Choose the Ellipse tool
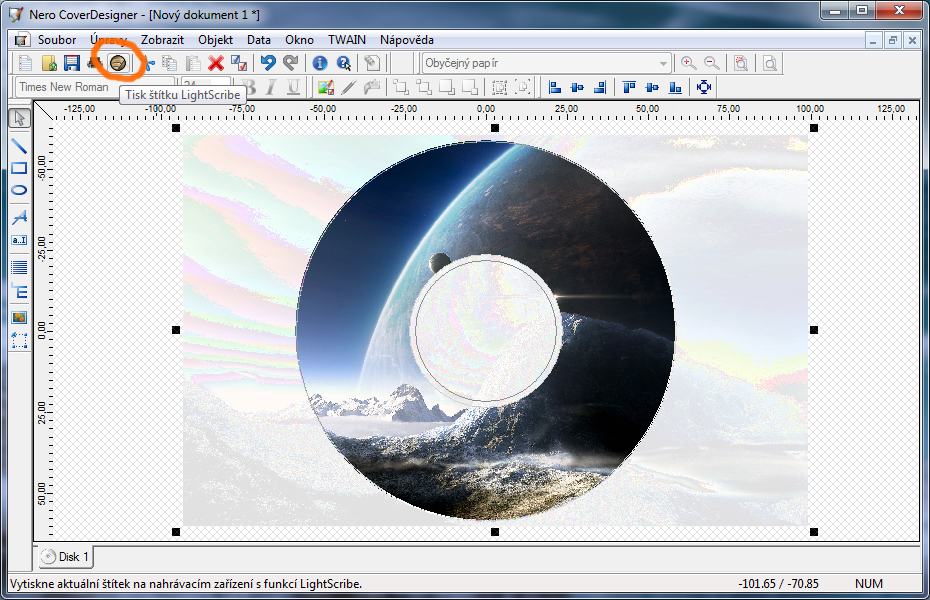The height and width of the screenshot is (600, 930). pos(19,190)
